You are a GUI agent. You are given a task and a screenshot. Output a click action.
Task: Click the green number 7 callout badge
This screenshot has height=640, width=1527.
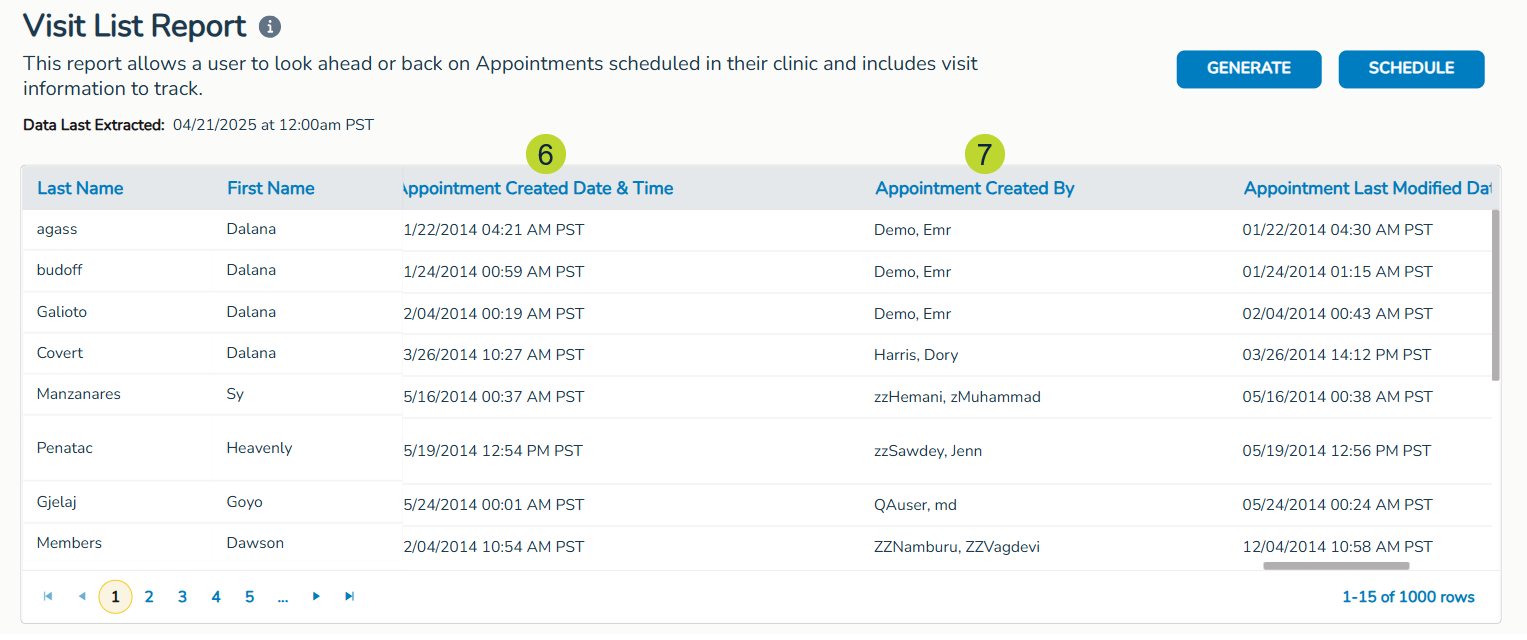tap(984, 154)
